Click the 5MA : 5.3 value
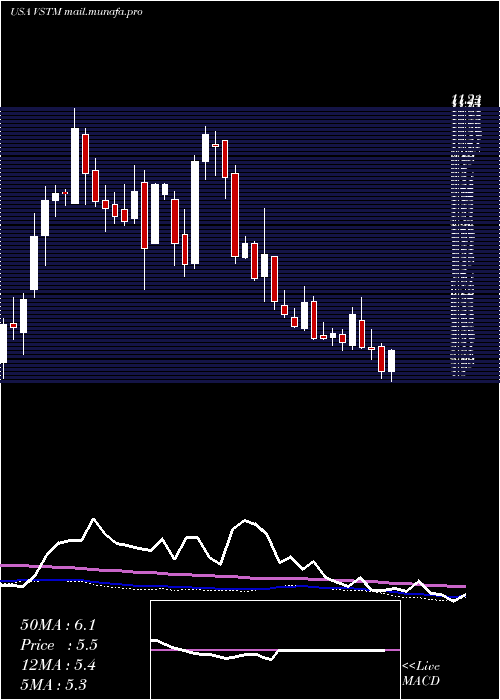The height and width of the screenshot is (700, 500). click(54, 684)
